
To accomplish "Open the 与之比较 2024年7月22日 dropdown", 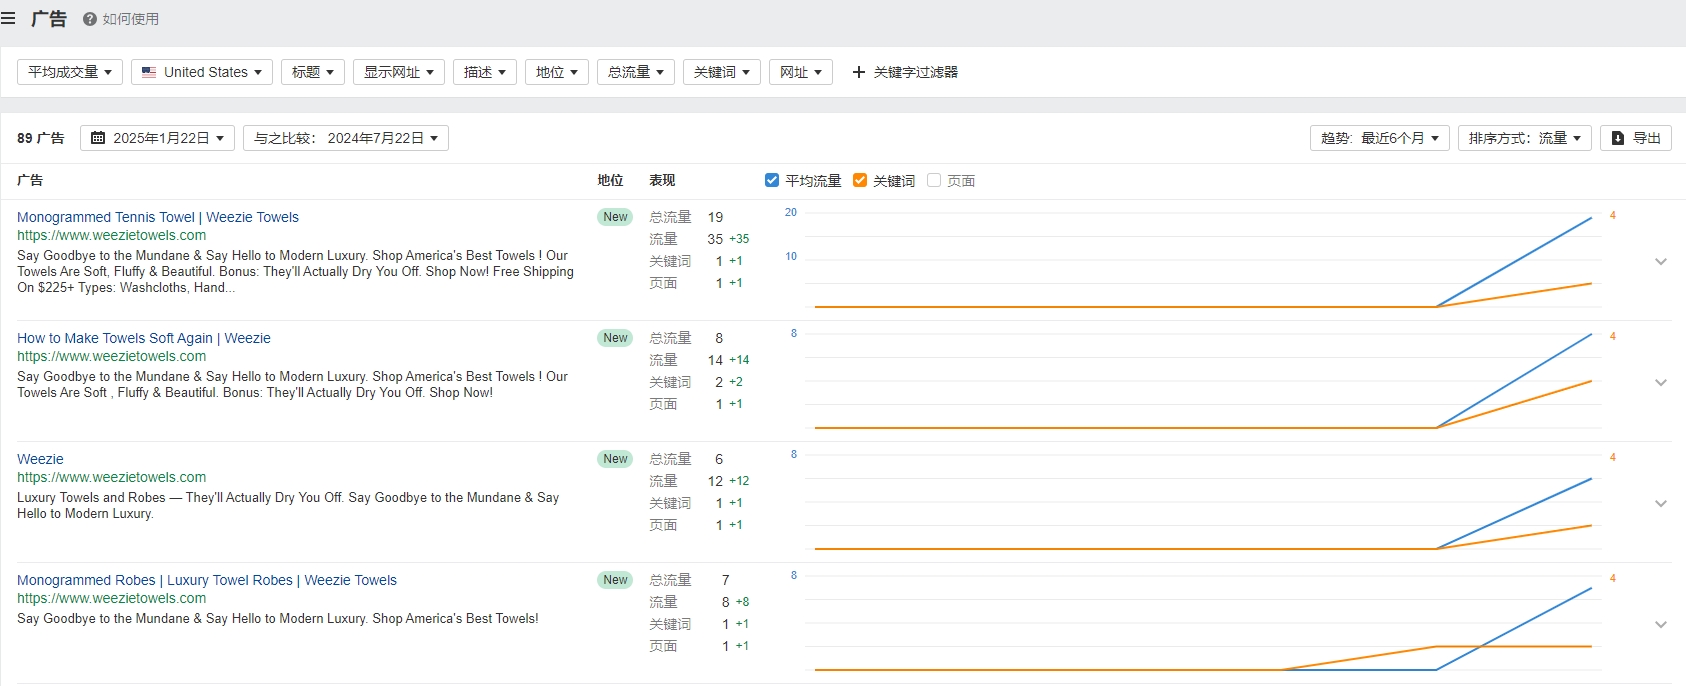I will click(346, 138).
